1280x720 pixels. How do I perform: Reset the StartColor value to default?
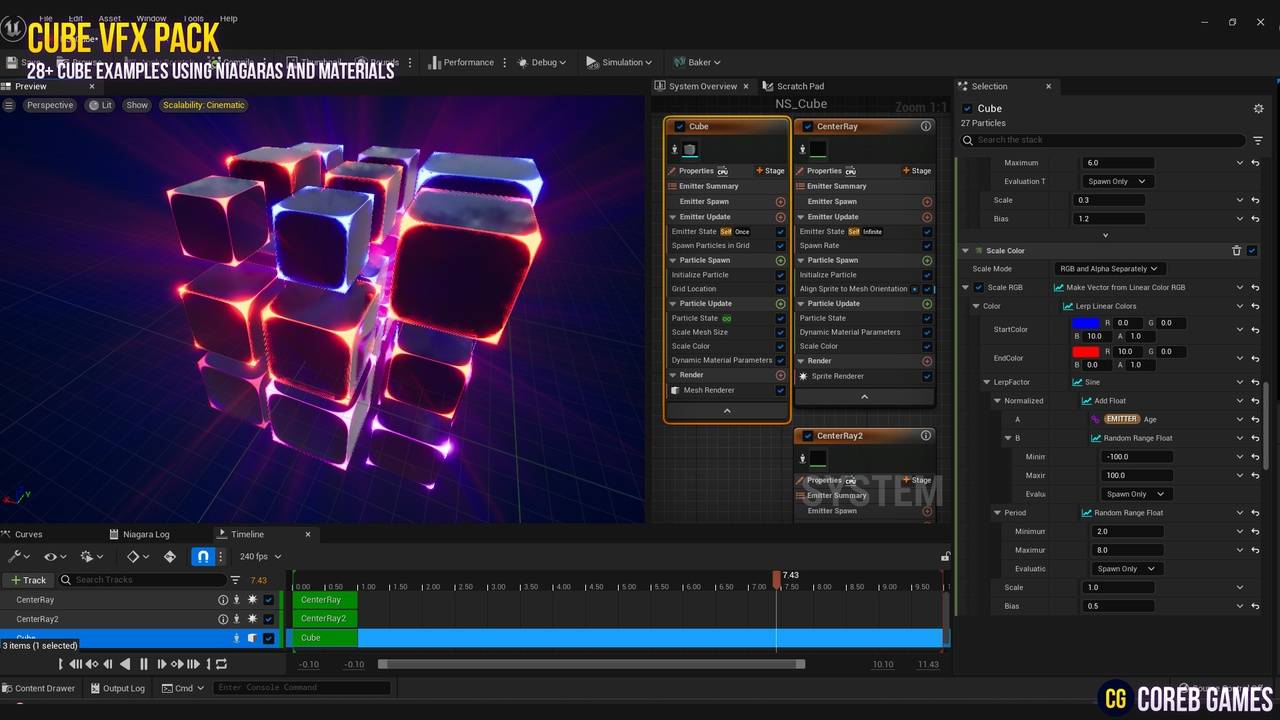1255,329
